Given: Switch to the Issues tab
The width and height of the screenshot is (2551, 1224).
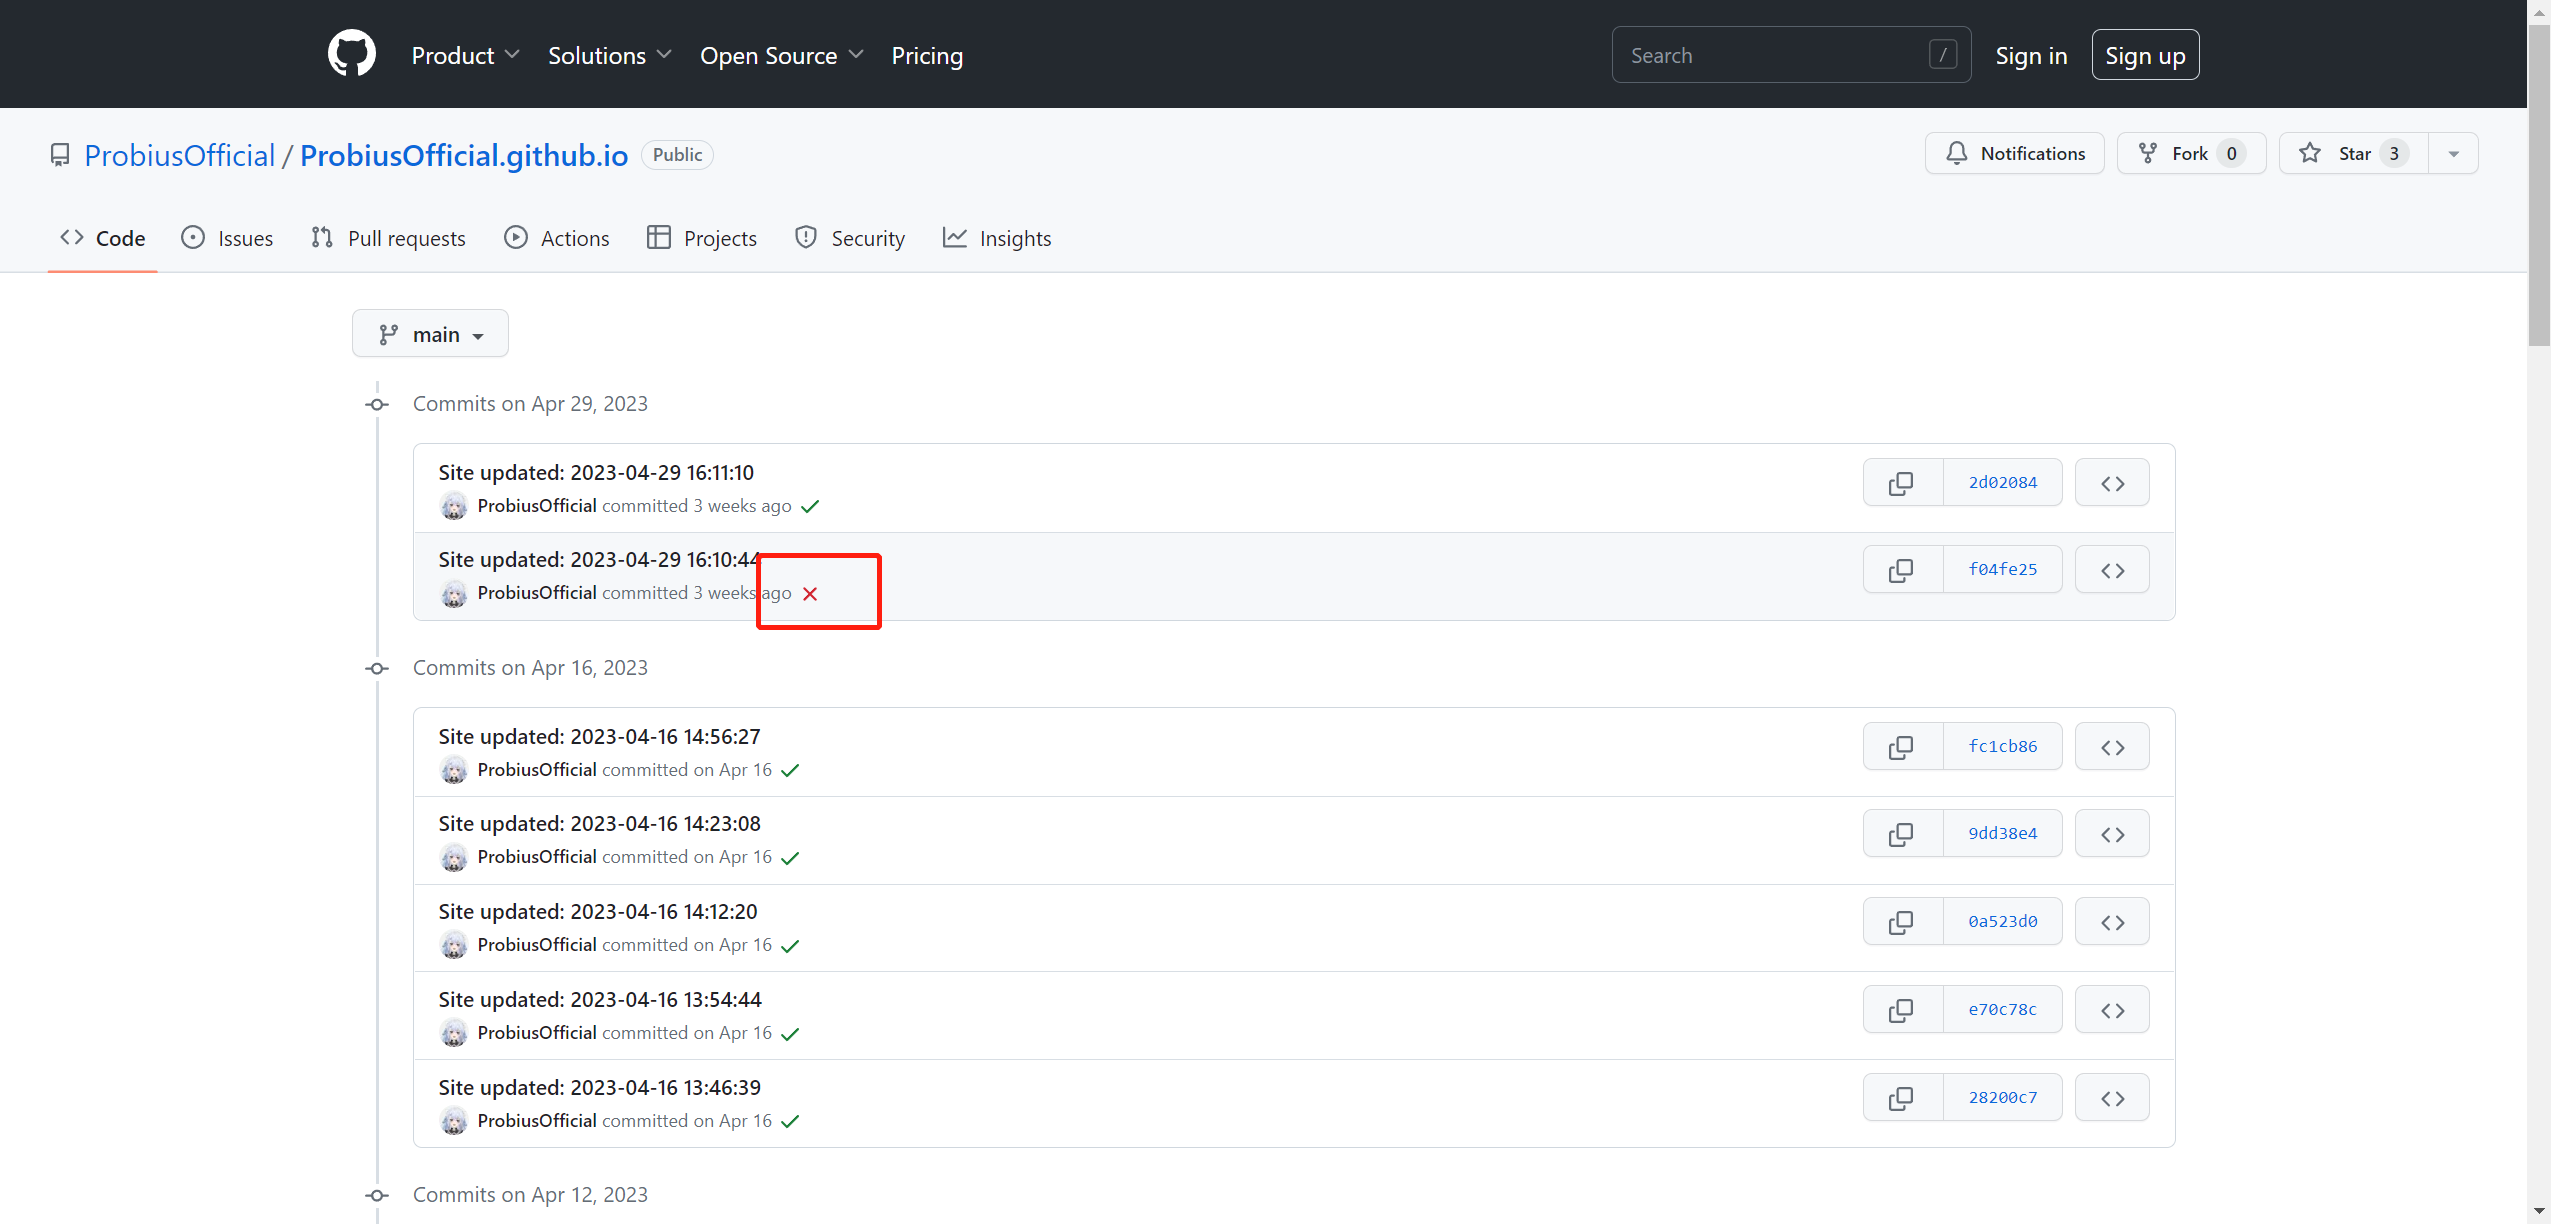Looking at the screenshot, I should [x=227, y=238].
